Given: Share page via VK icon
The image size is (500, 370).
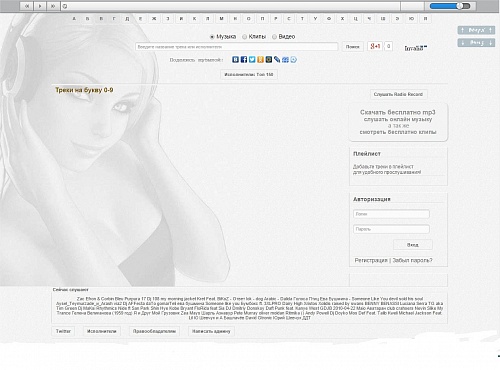Looking at the screenshot, I should [235, 60].
